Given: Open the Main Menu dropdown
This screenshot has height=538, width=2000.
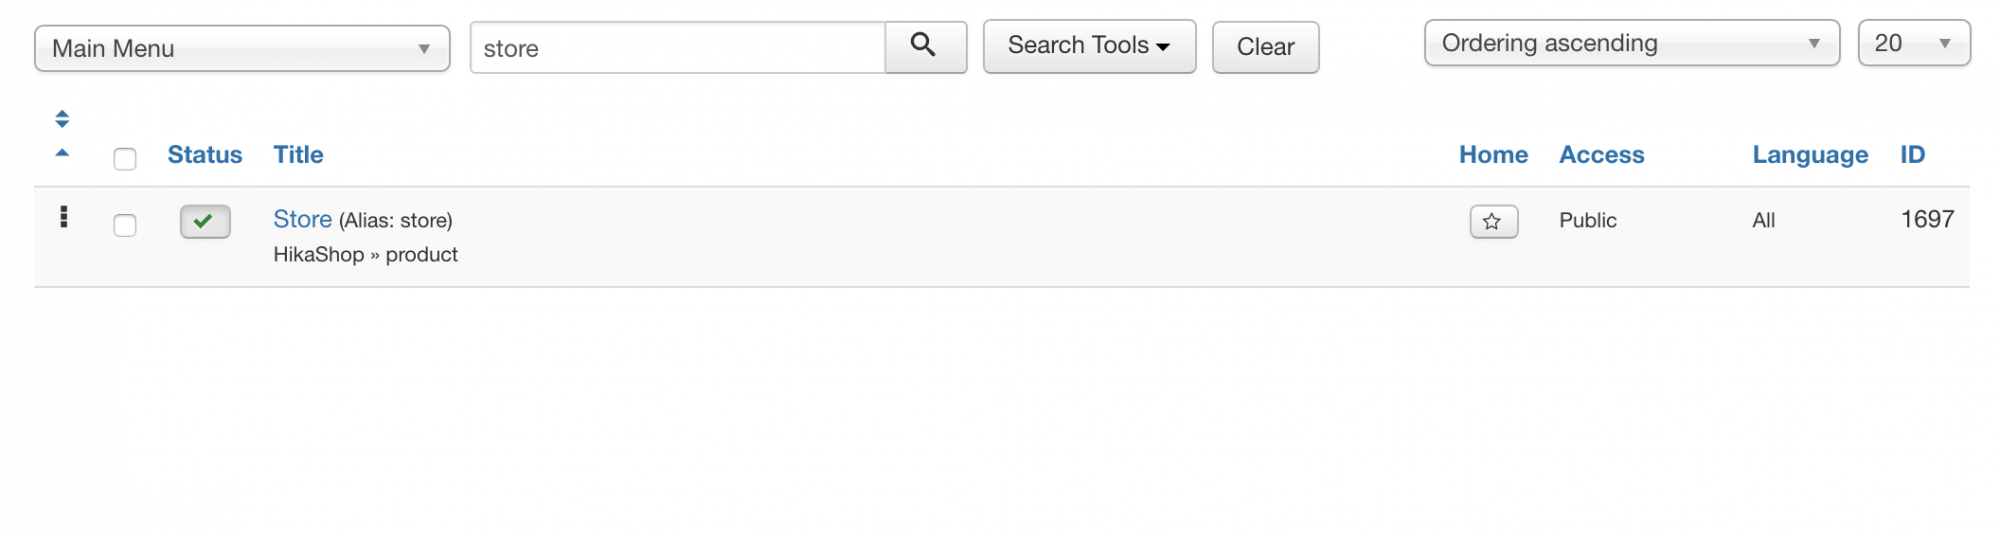Looking at the screenshot, I should click(x=242, y=48).
